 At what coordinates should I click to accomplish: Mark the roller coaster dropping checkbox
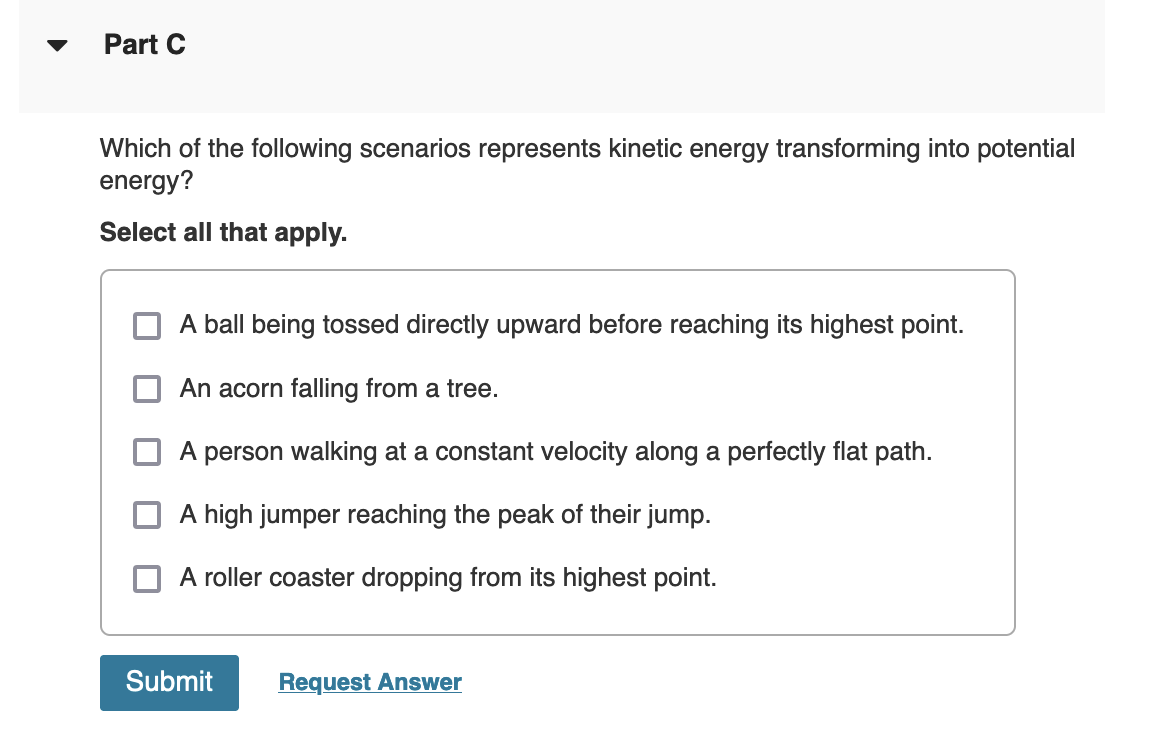click(147, 579)
